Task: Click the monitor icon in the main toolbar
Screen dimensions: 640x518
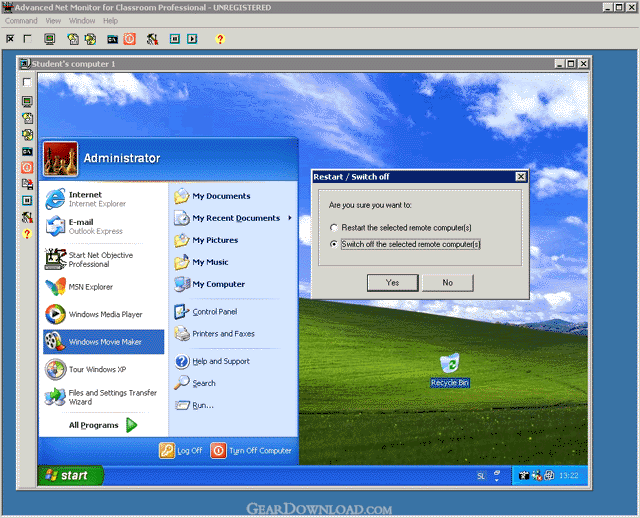Action: pos(49,39)
